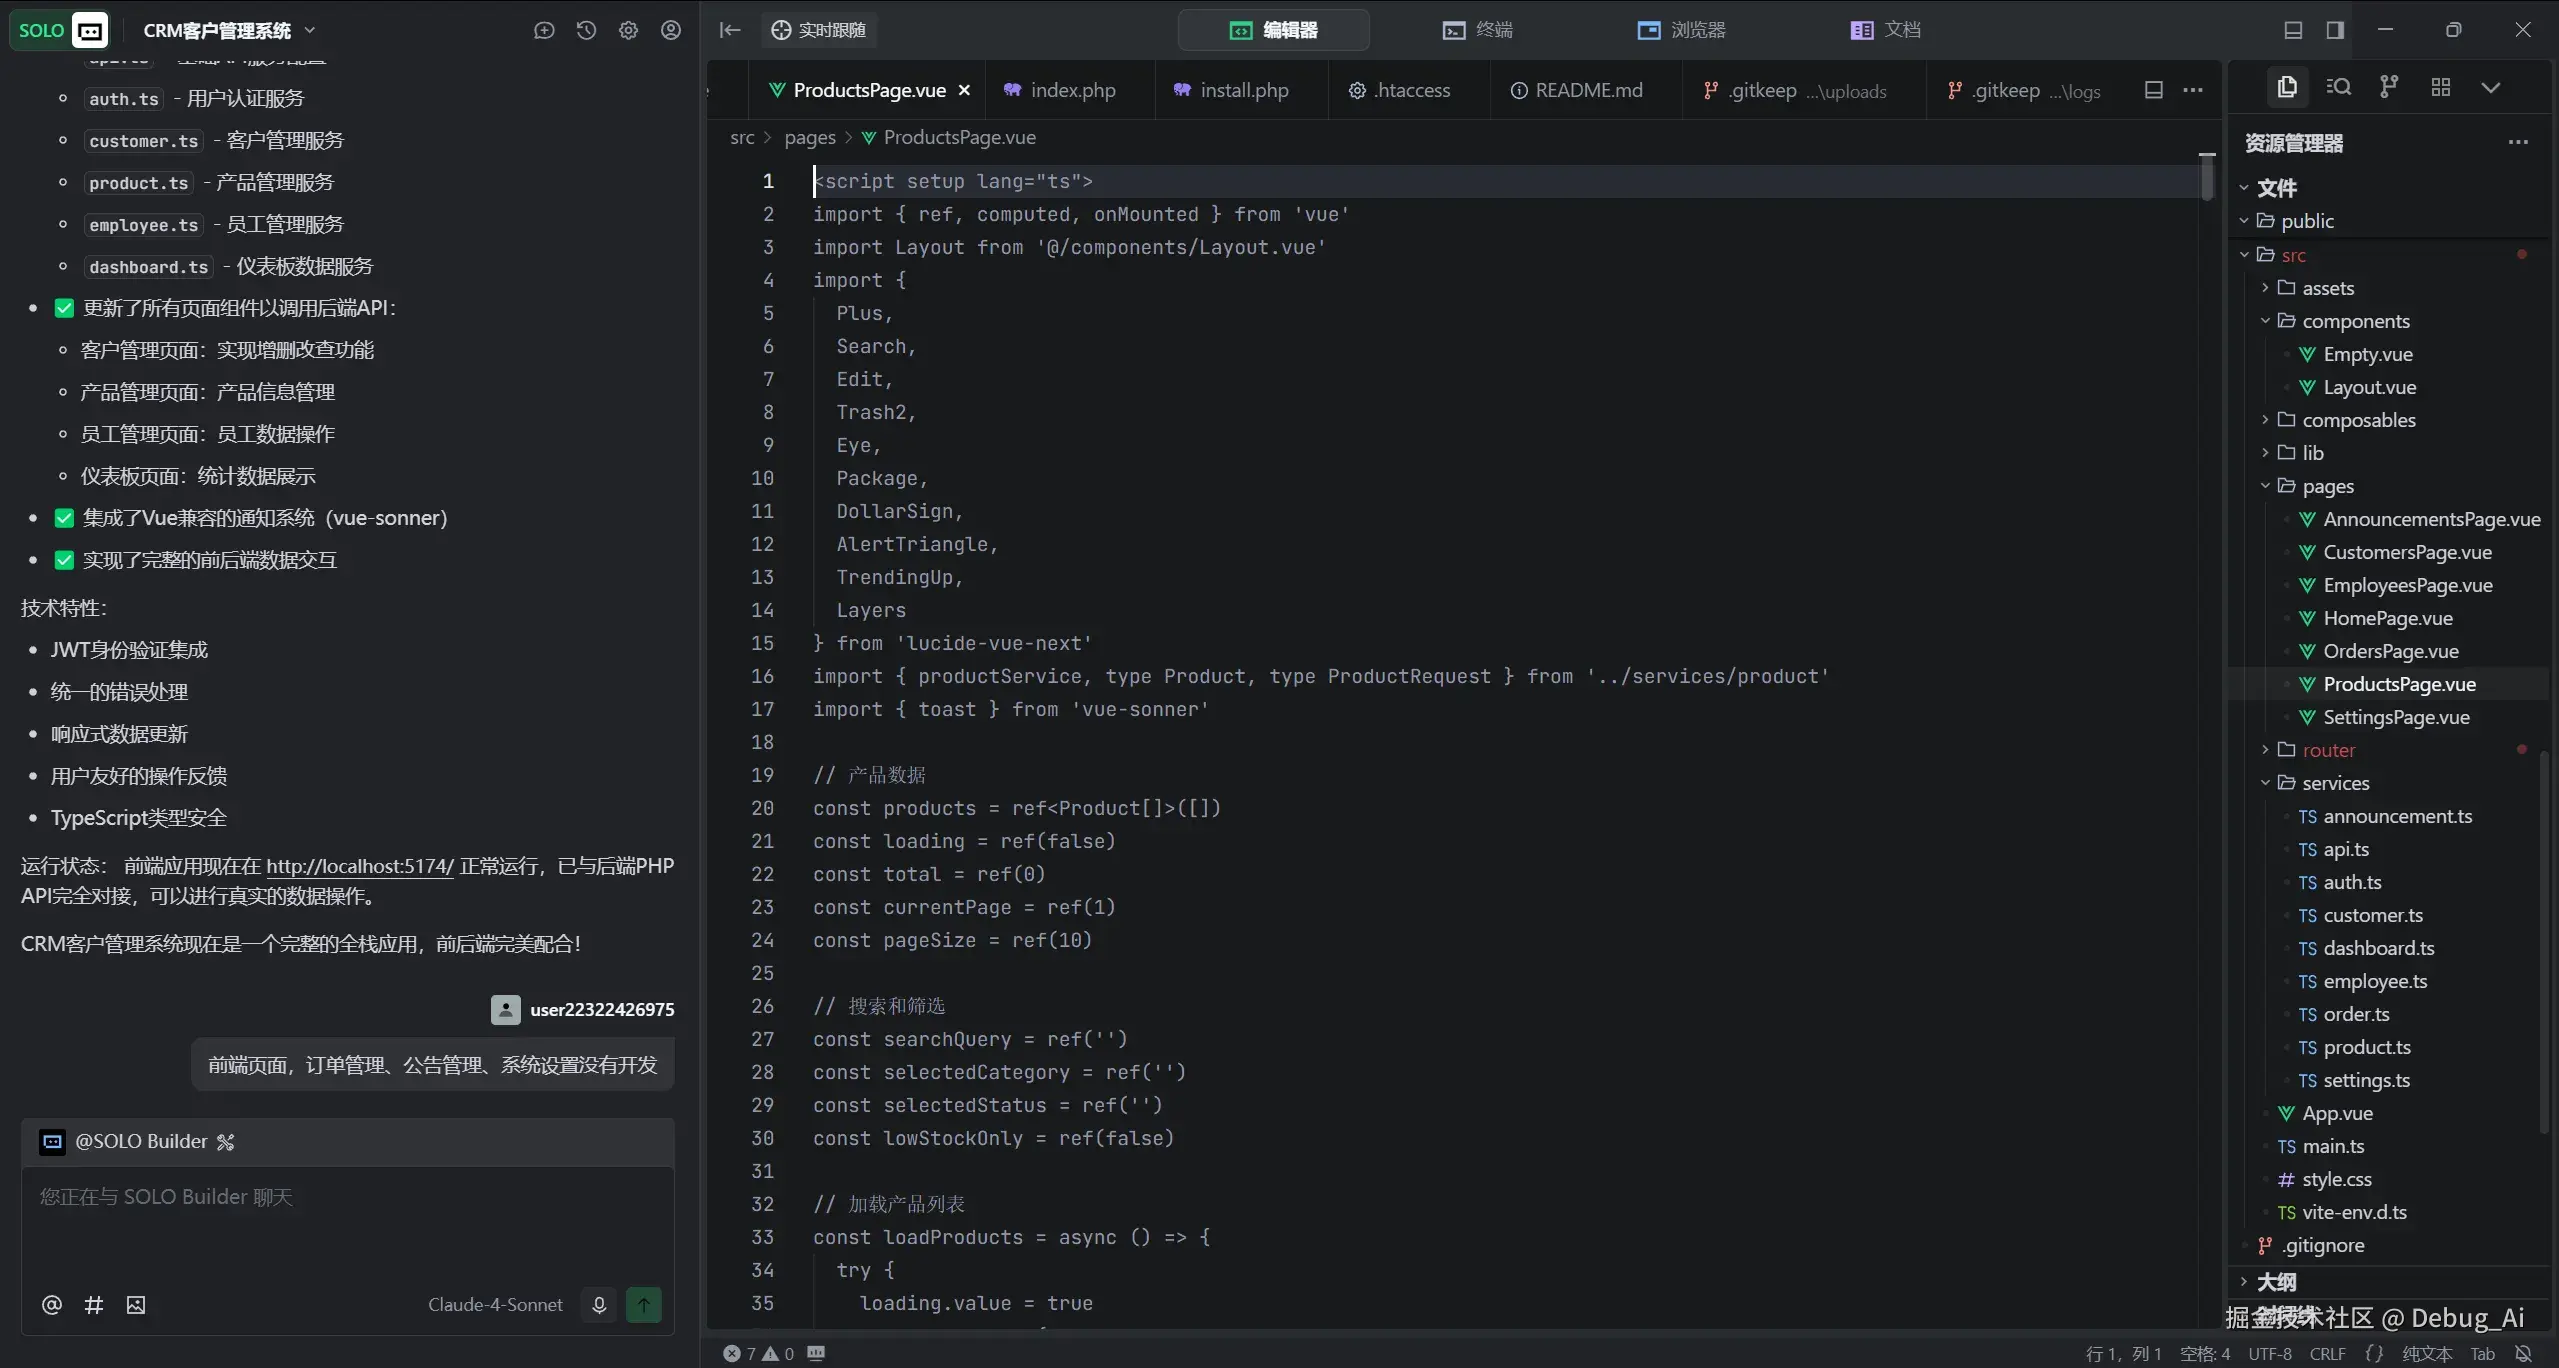This screenshot has width=2559, height=1368.
Task: Collapse the services folder in explorer
Action: [x=2335, y=783]
